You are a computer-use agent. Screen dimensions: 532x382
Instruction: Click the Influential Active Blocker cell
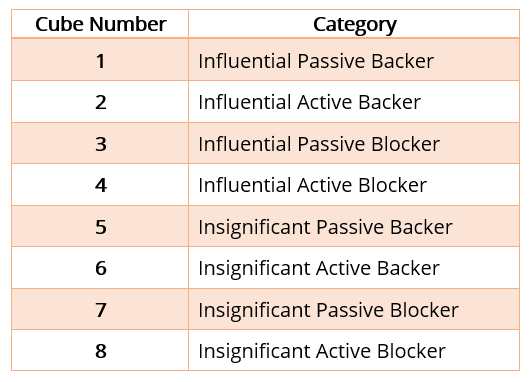click(x=354, y=185)
